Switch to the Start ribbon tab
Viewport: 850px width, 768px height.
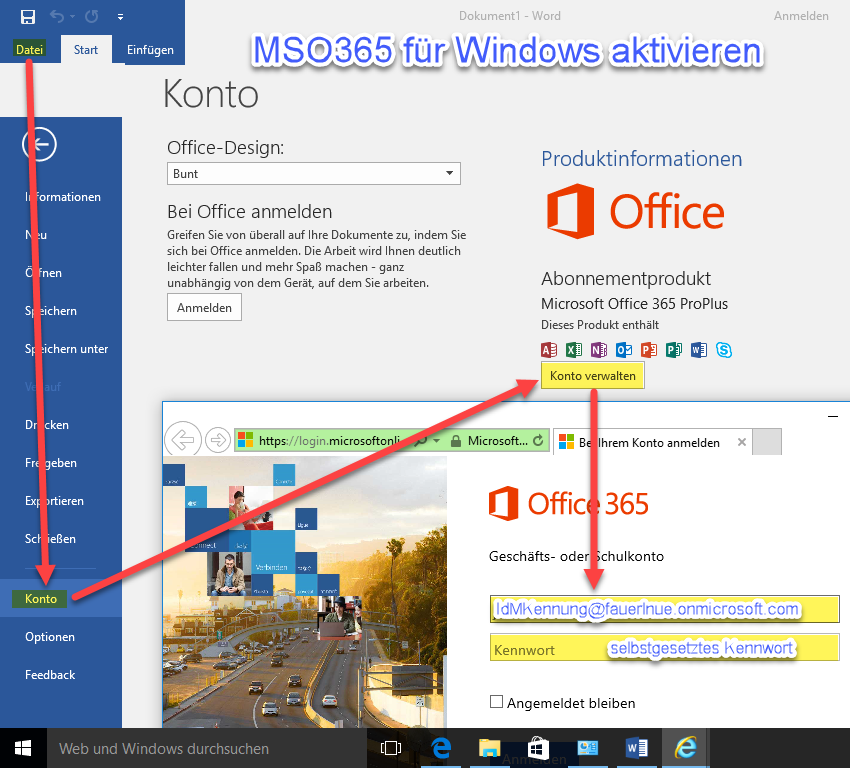click(86, 49)
